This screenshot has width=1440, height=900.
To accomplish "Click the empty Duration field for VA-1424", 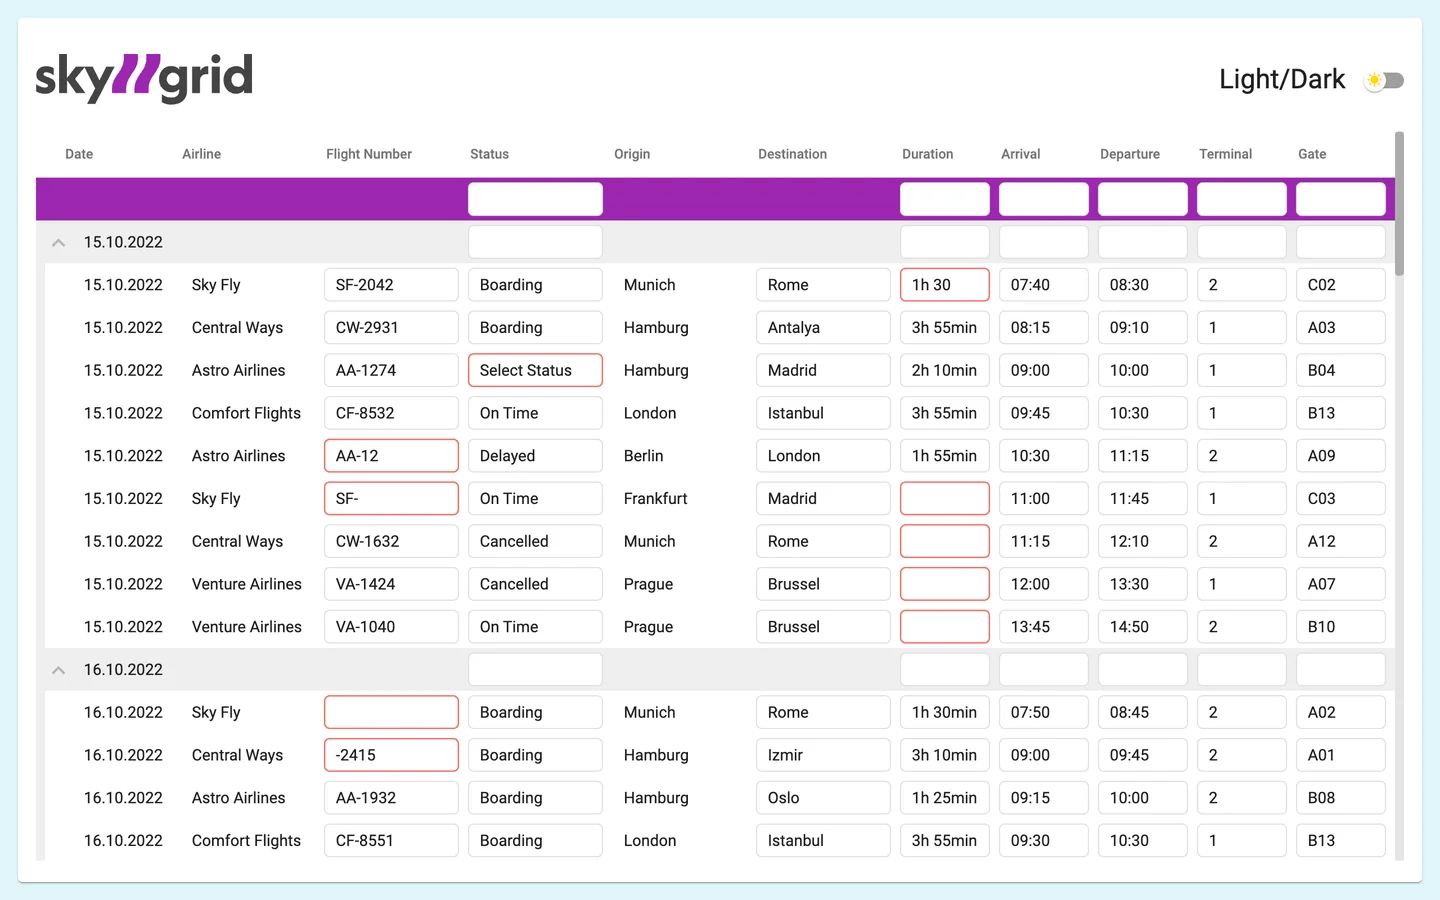I will (x=944, y=584).
